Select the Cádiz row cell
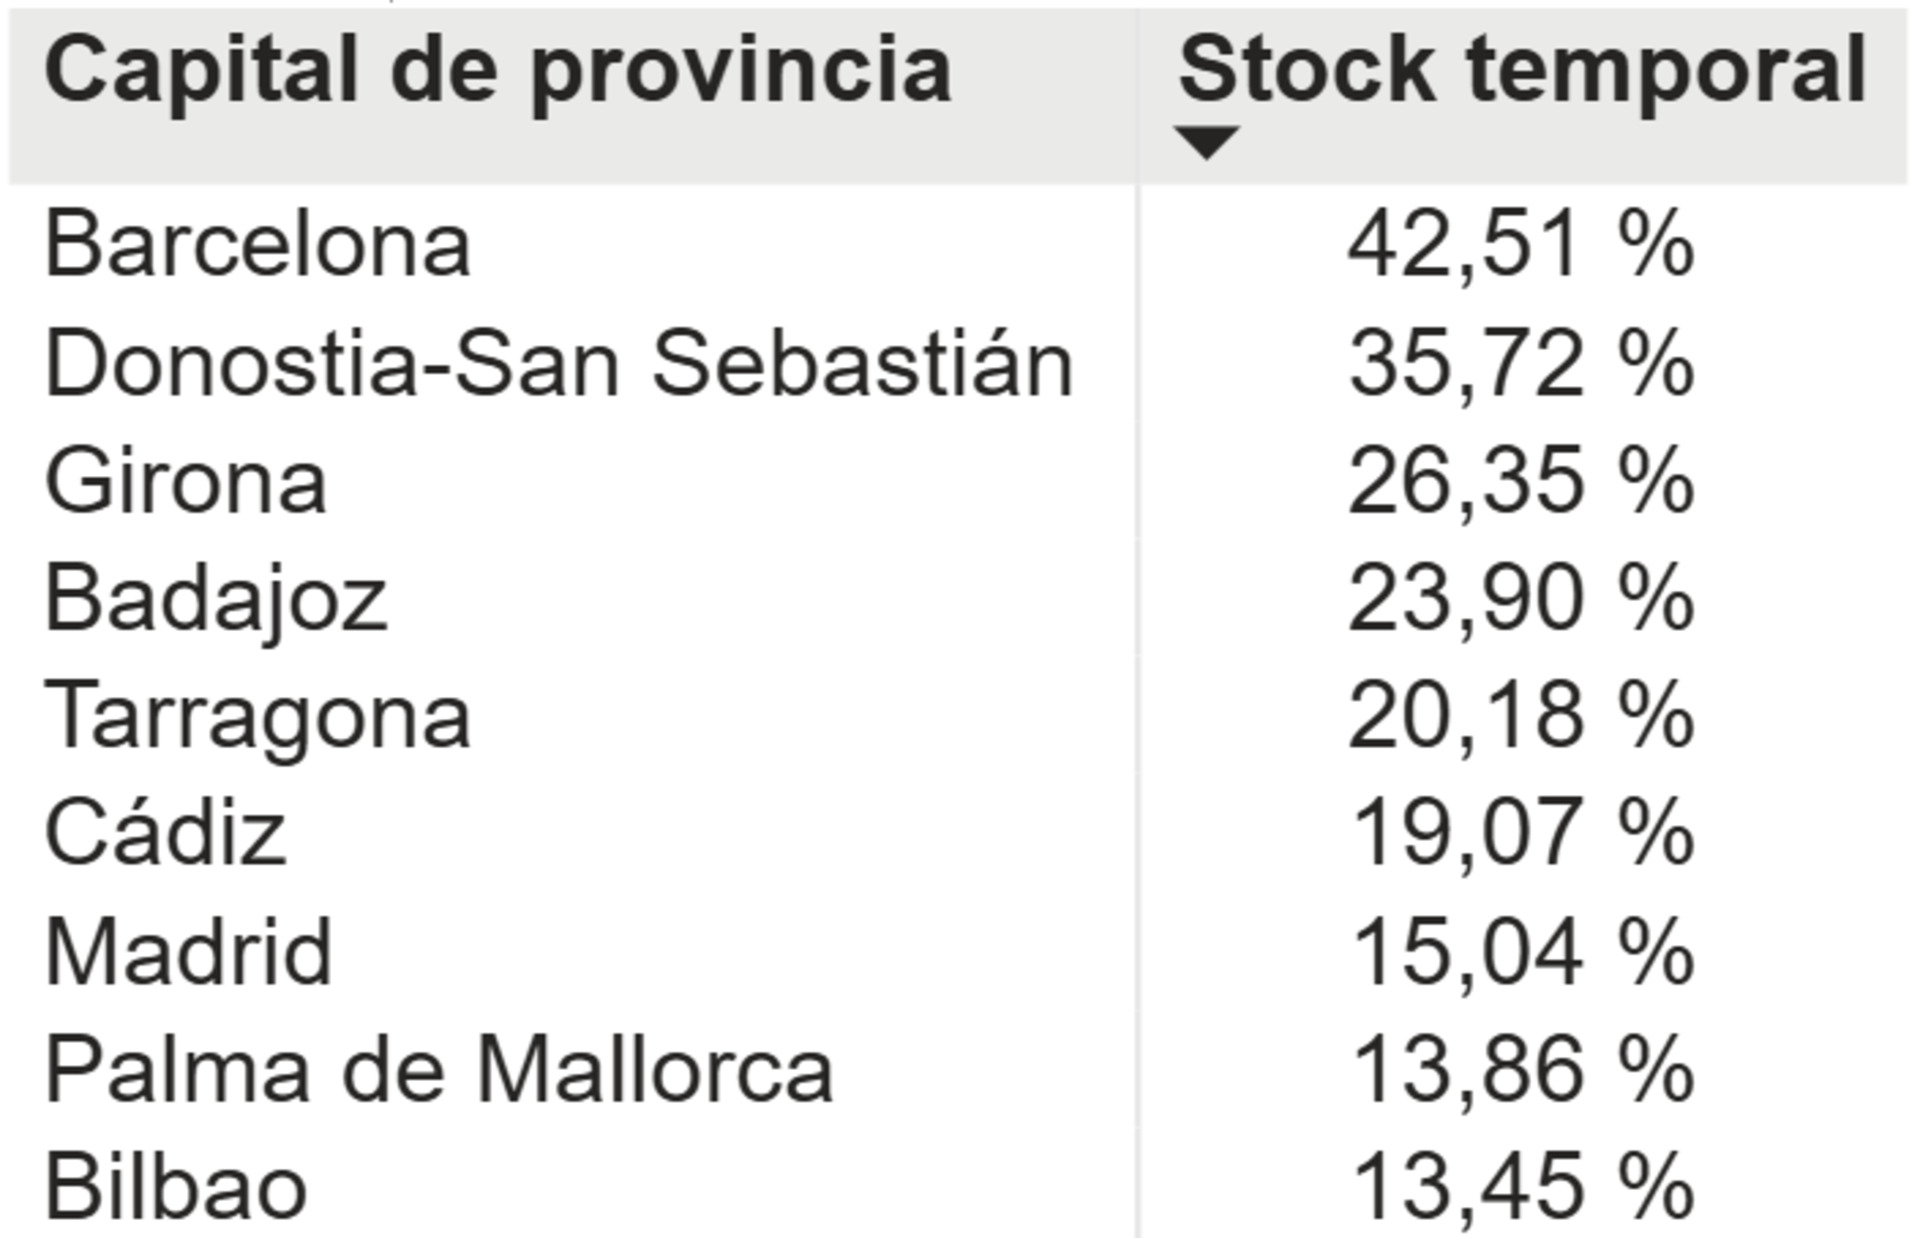 point(166,834)
